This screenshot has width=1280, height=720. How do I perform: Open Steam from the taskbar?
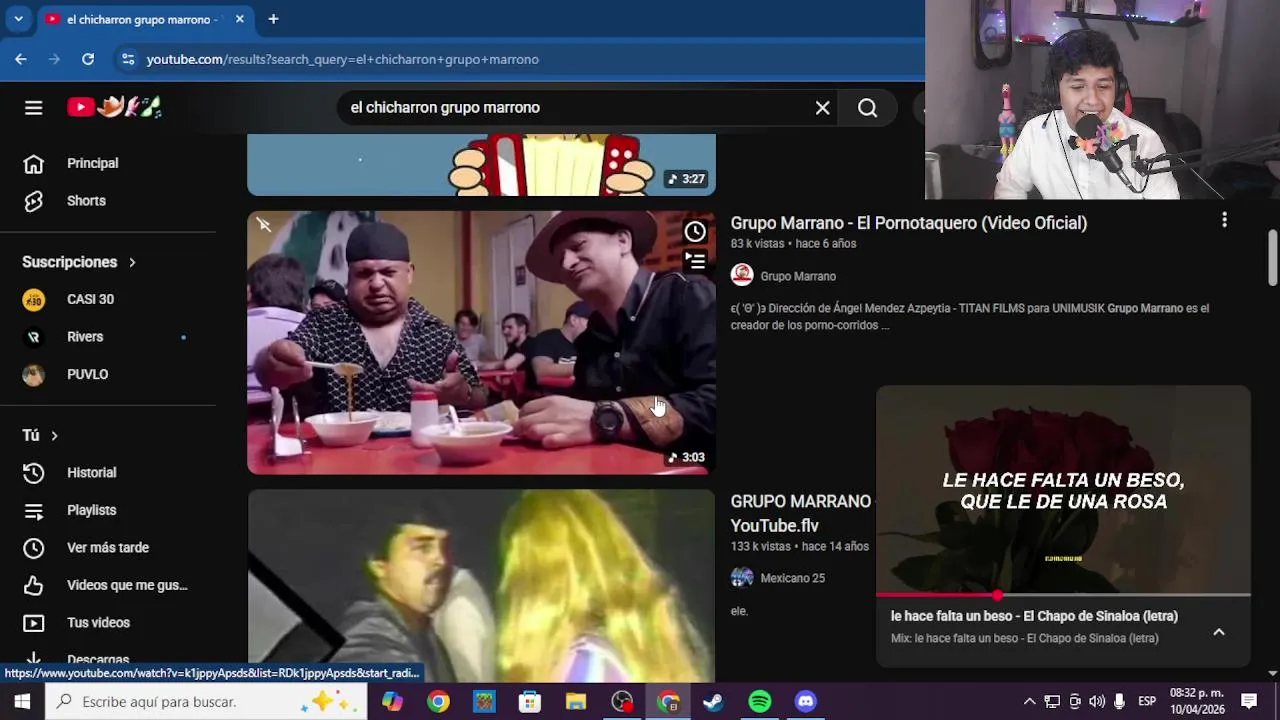tap(713, 702)
